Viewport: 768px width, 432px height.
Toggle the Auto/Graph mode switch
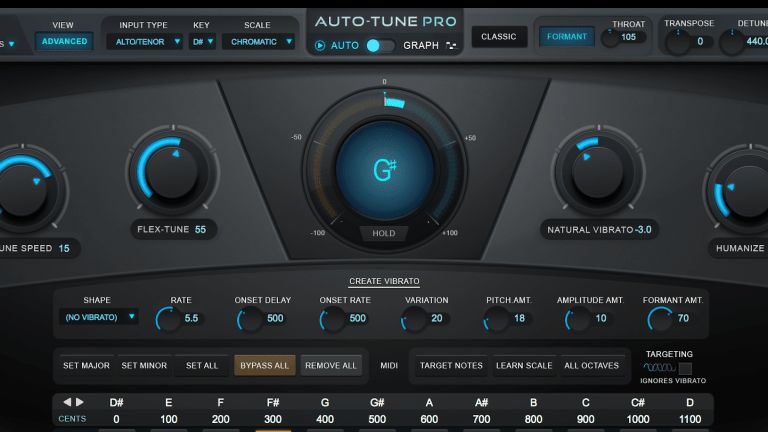coord(380,45)
